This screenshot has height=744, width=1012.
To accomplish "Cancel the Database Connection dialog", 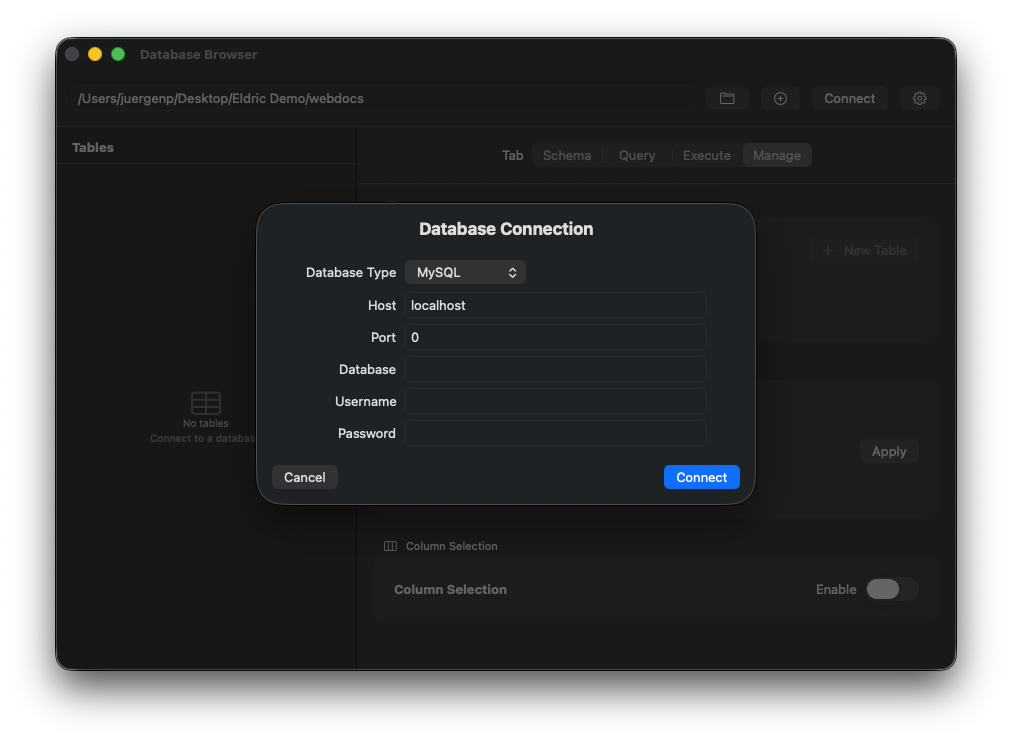I will point(304,477).
